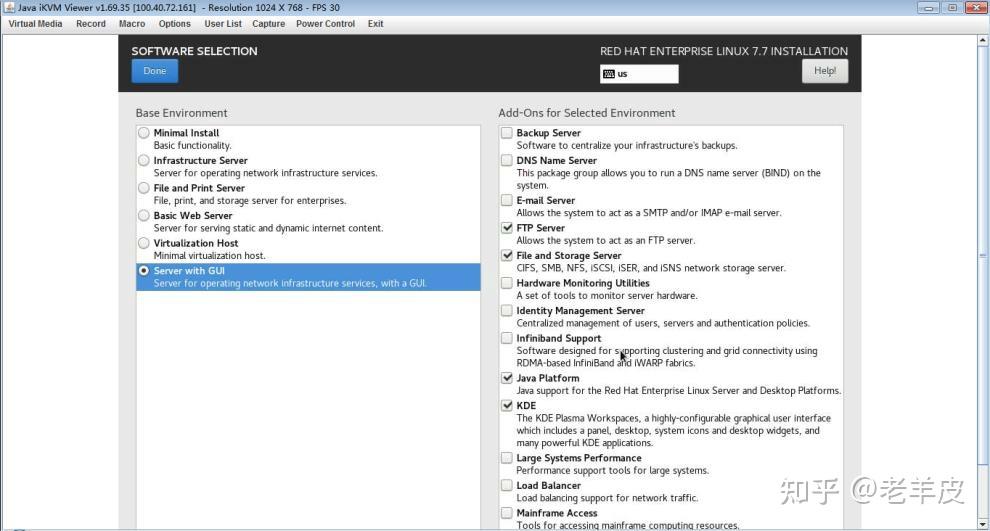Check the Load Balancer checkbox

pos(506,486)
